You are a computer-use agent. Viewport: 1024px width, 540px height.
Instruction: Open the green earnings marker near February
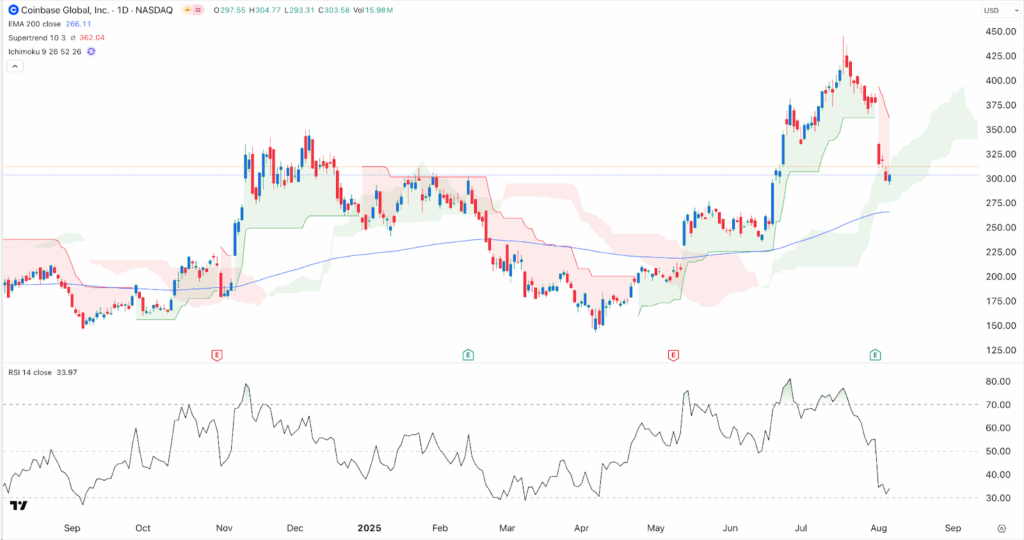[468, 355]
